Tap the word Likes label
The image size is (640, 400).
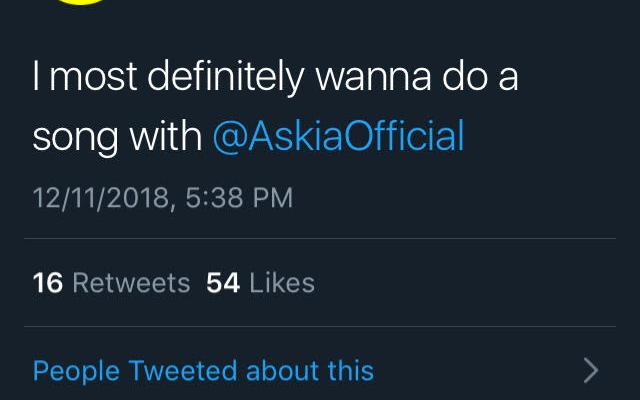281,283
